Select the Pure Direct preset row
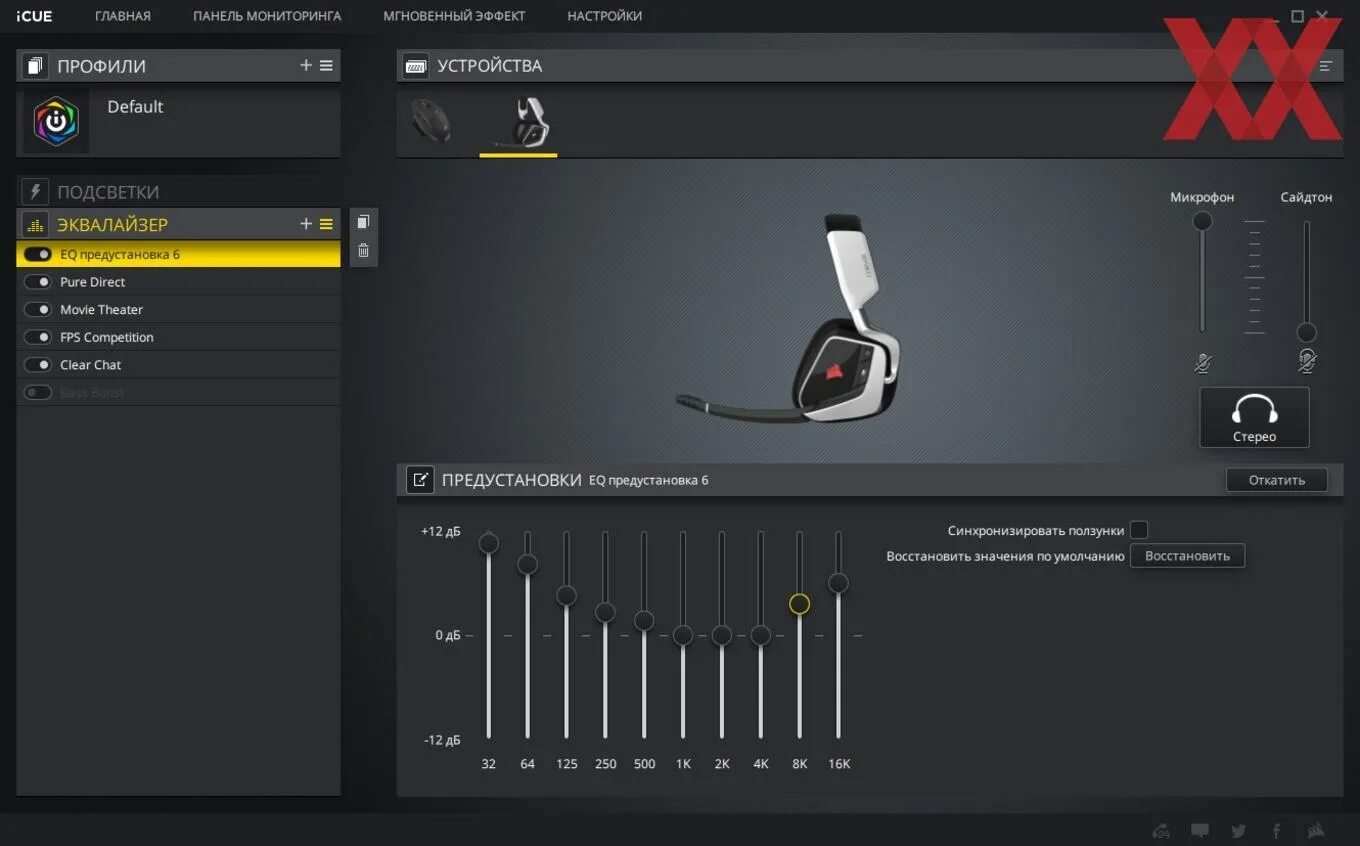This screenshot has height=846, width=1360. pos(178,282)
